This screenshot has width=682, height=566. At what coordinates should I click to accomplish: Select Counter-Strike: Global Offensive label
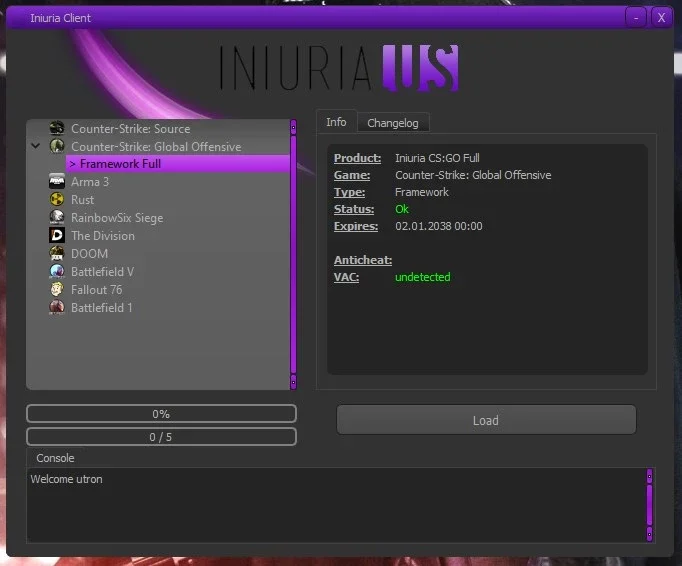click(x=156, y=147)
